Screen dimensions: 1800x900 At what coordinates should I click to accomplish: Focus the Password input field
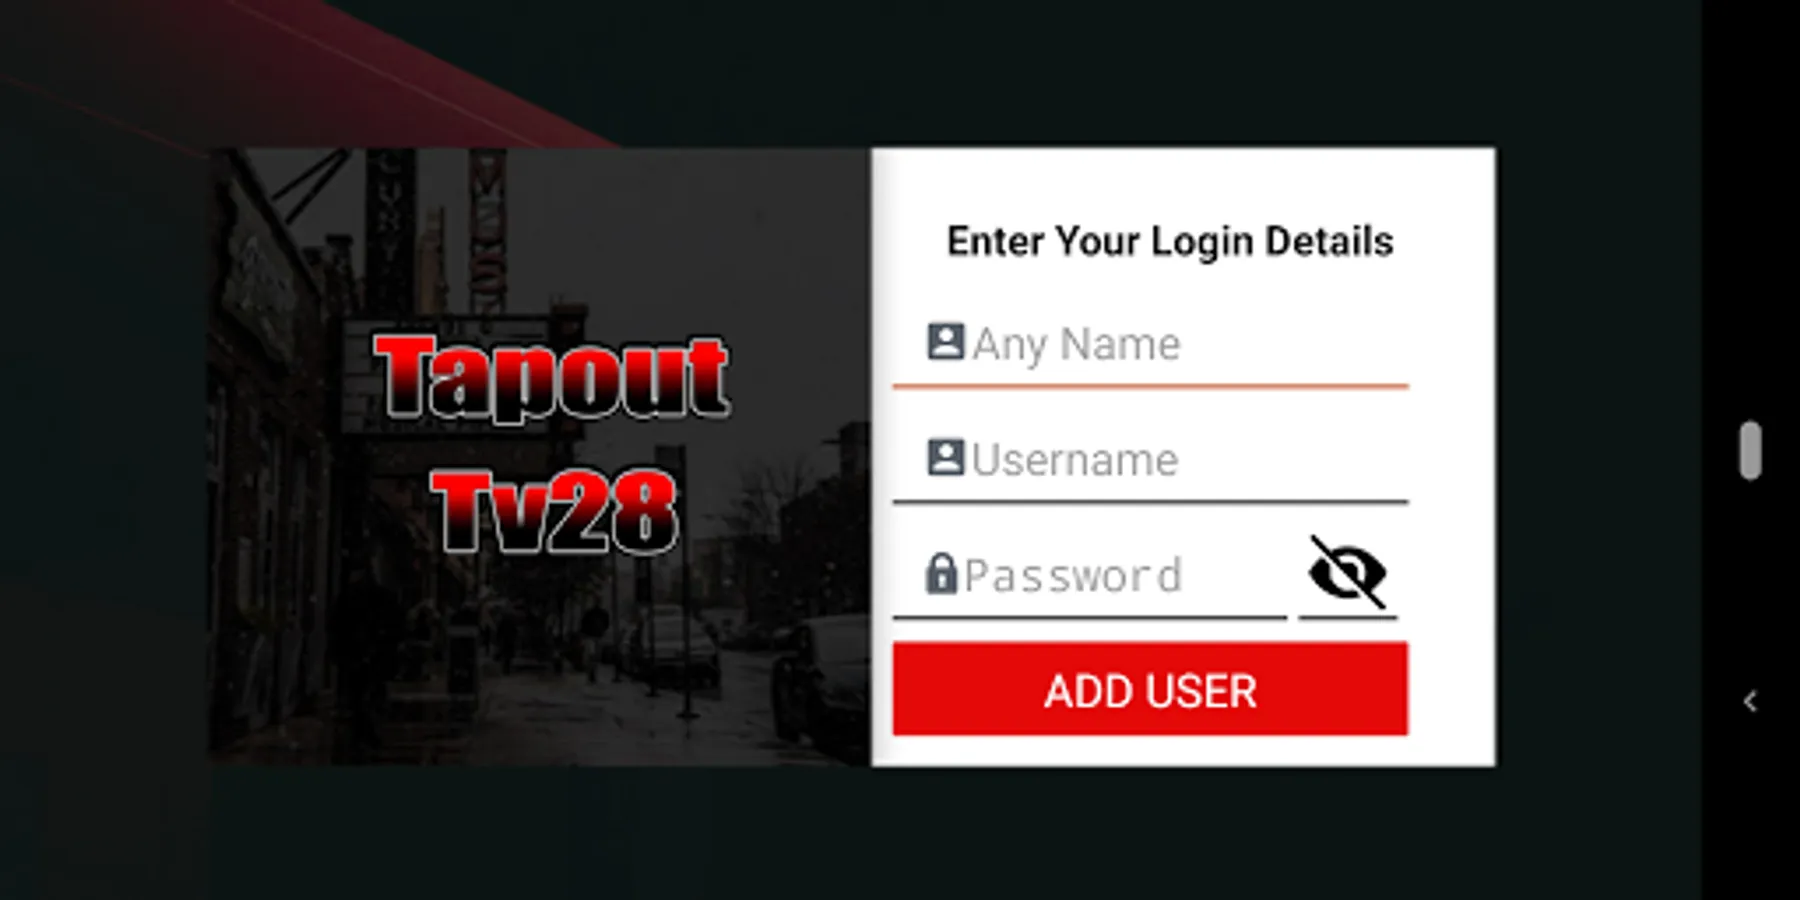point(1090,576)
